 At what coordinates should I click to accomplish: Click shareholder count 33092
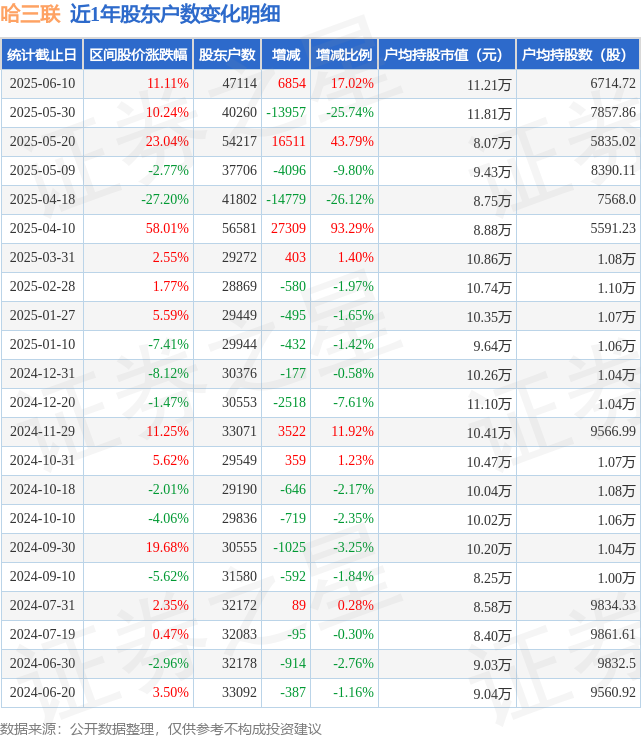(240, 692)
